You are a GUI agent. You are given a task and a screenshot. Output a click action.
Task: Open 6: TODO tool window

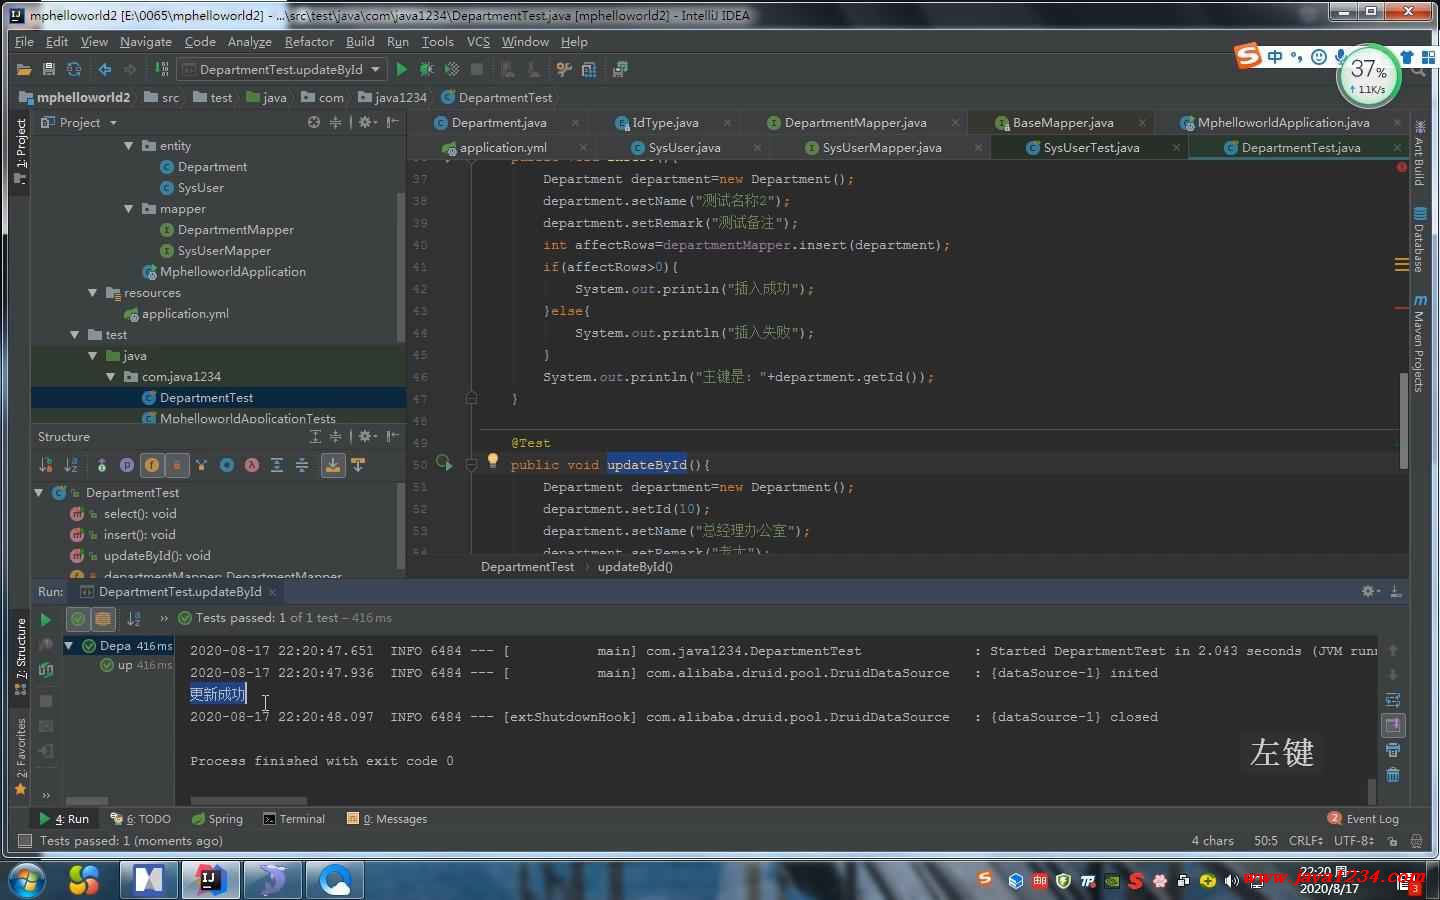[x=141, y=819]
